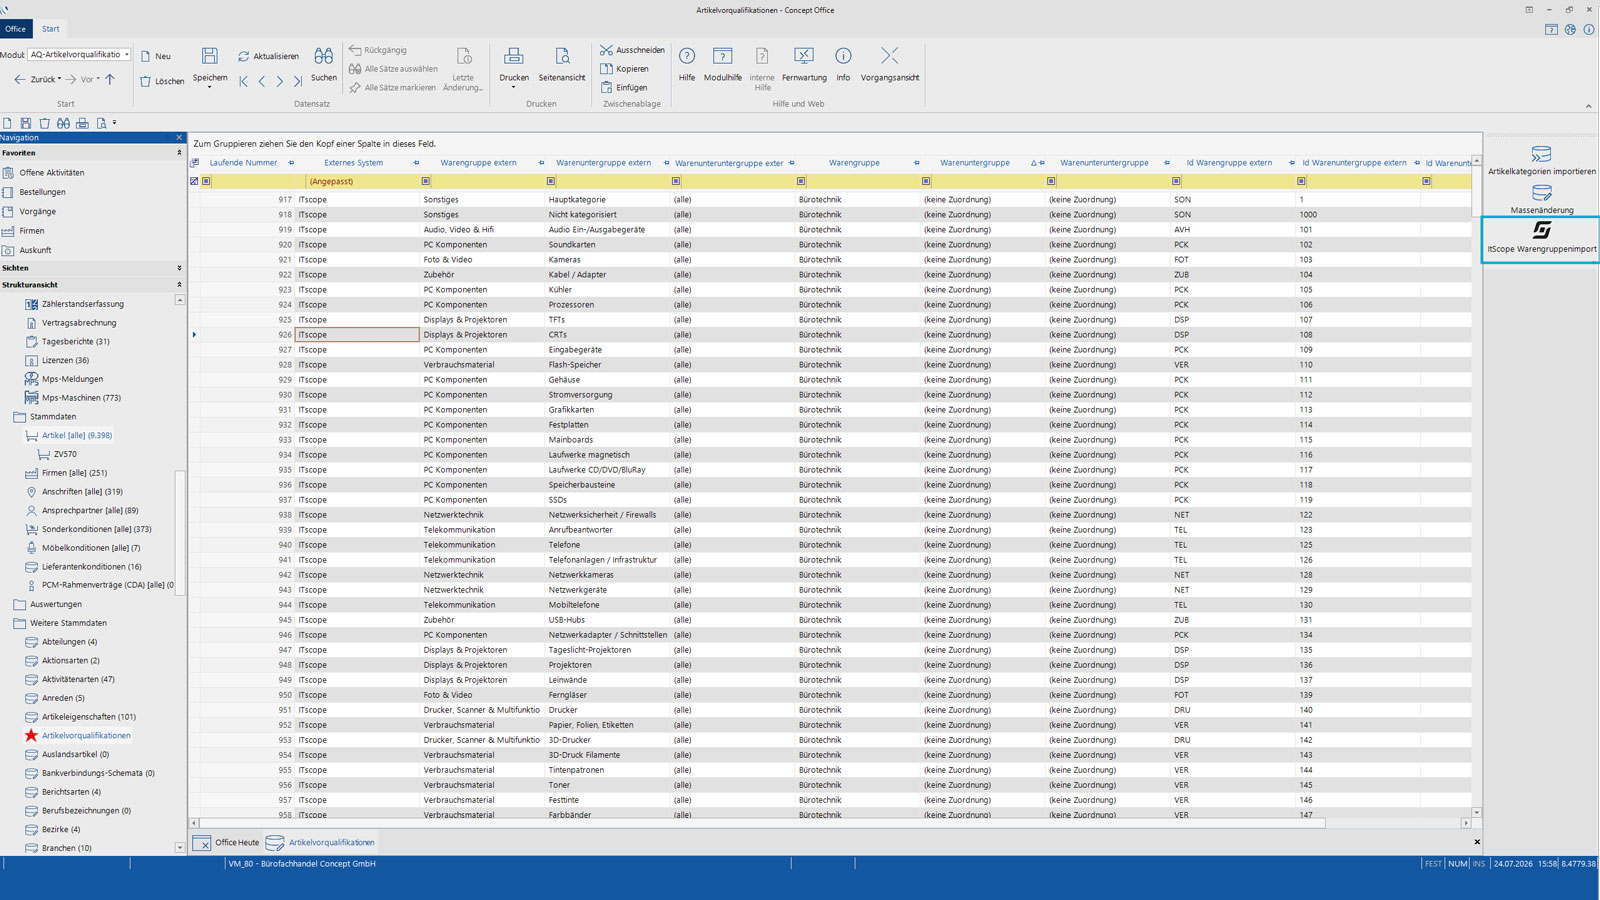Click quick-access save icon below ribbon
This screenshot has height=900, width=1600.
click(x=26, y=123)
